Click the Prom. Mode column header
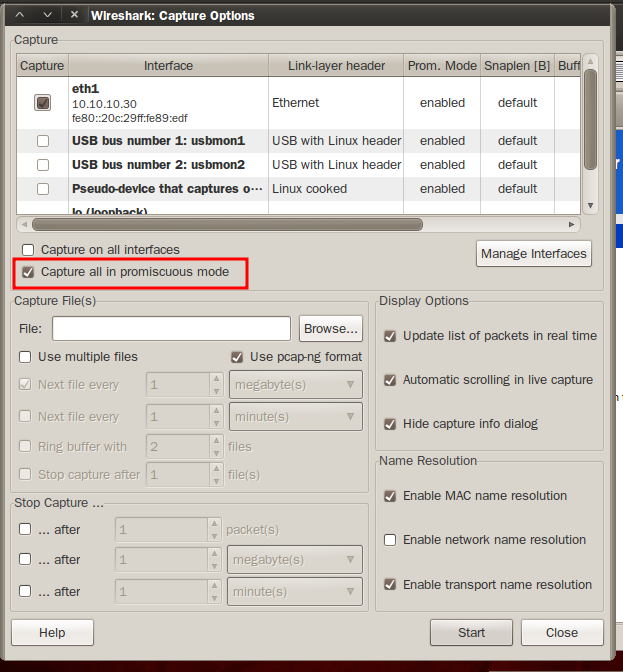623x672 pixels. [442, 66]
